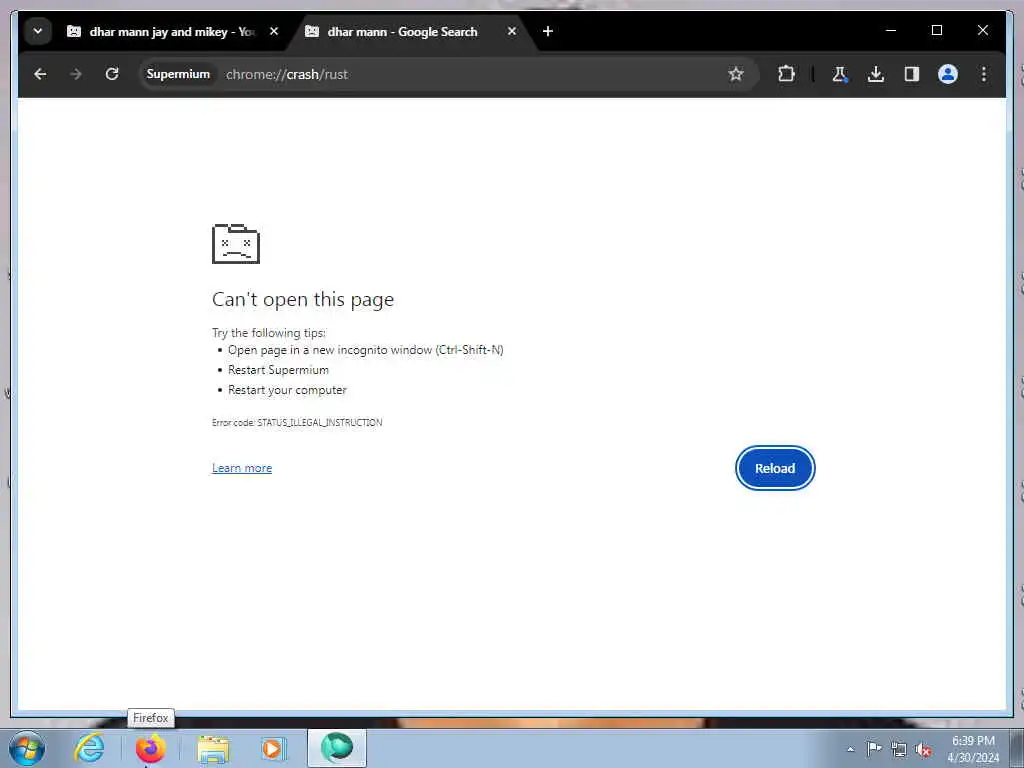
Task: Click the Supermium taskbar button
Action: [337, 748]
